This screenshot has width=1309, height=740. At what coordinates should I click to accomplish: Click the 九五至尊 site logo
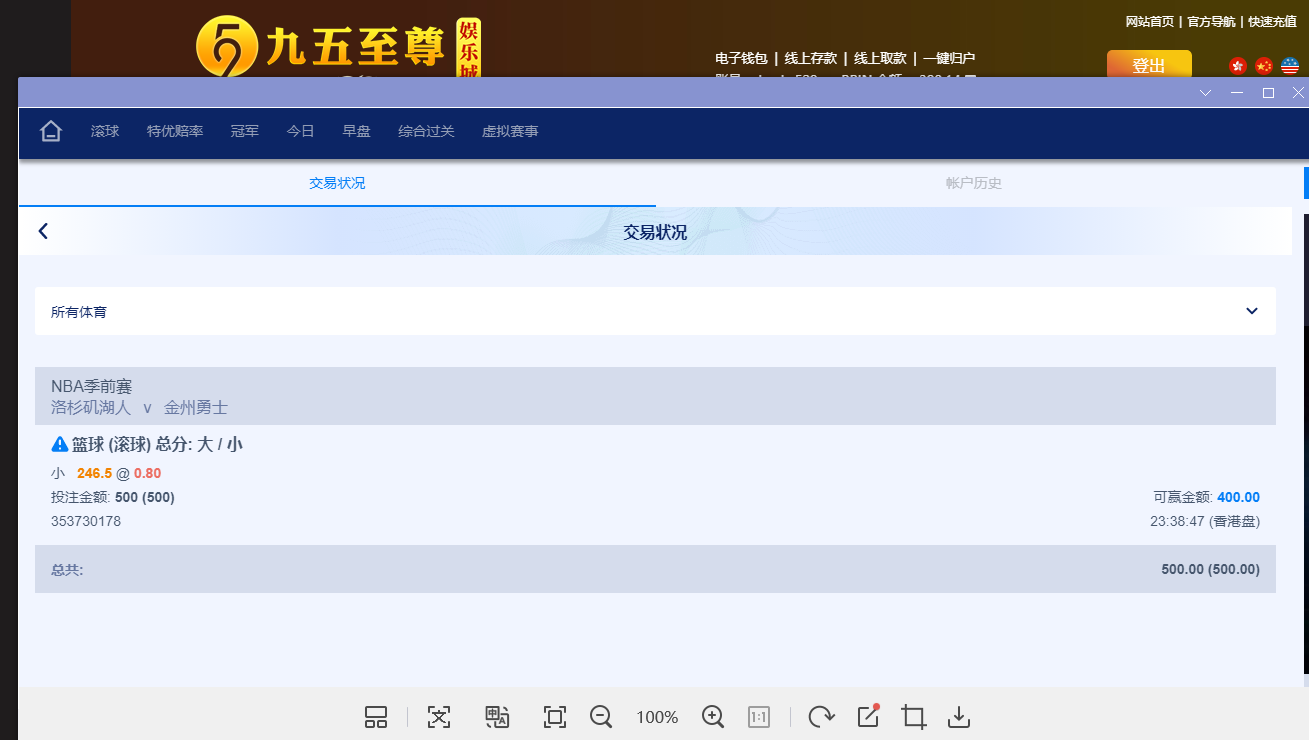338,46
